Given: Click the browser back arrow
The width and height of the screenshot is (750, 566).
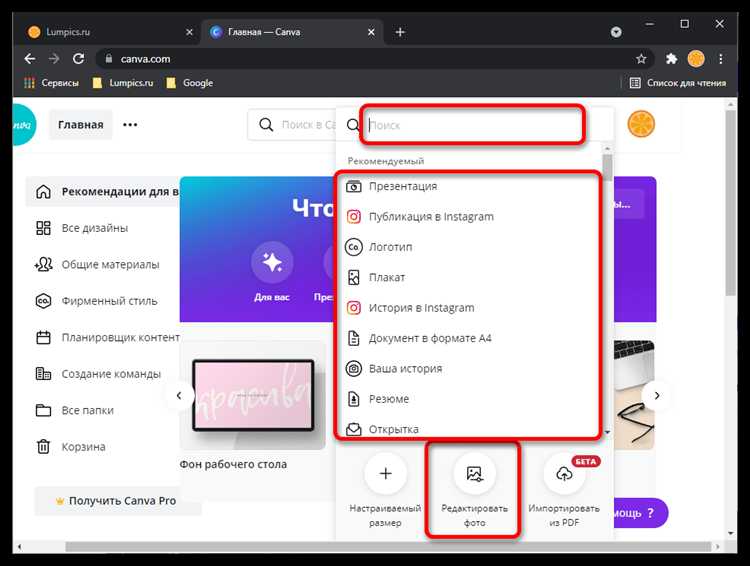Looking at the screenshot, I should coord(30,59).
